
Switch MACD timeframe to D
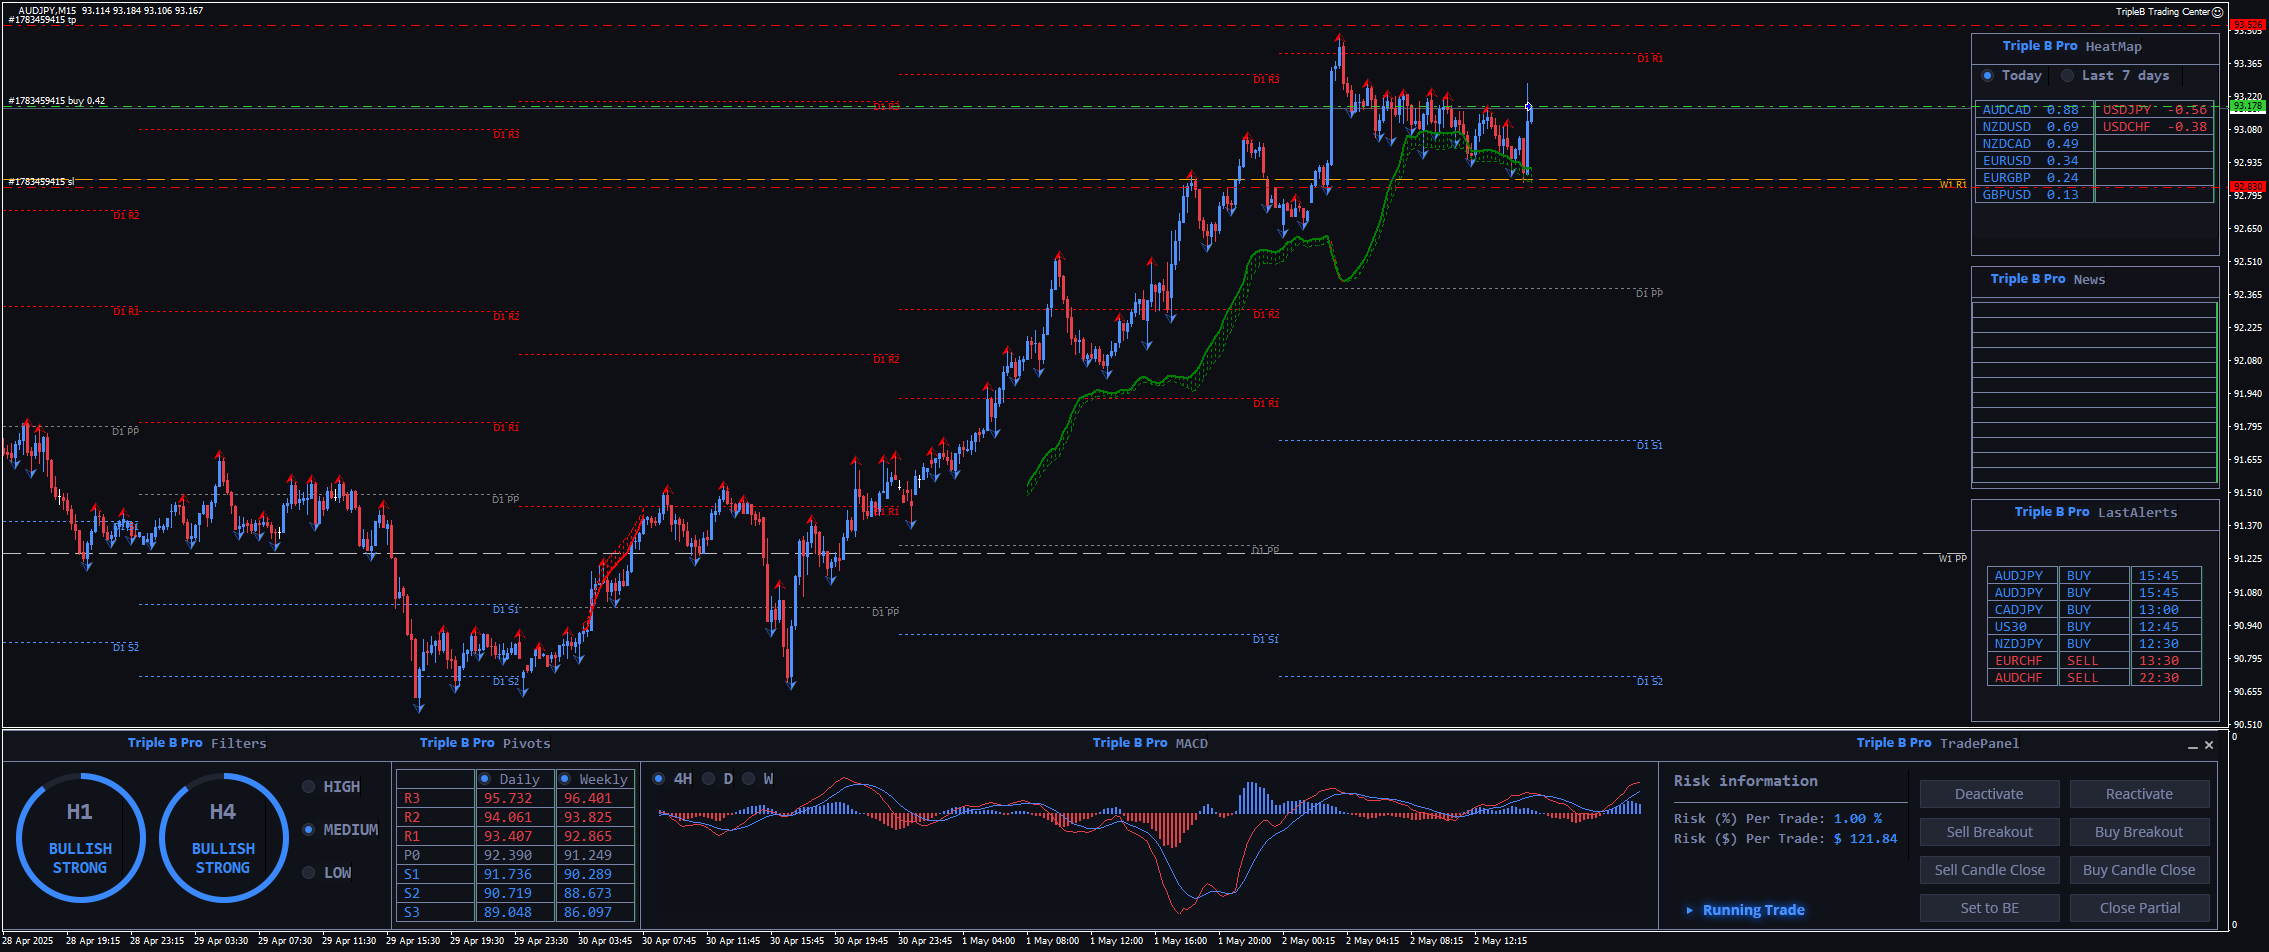pos(709,779)
